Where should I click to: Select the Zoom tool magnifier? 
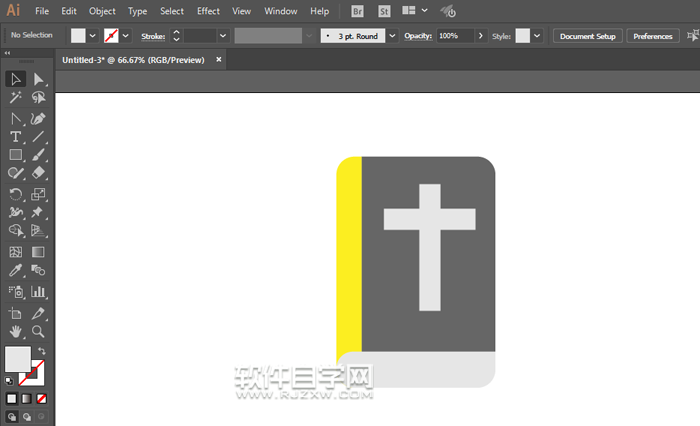[x=39, y=331]
